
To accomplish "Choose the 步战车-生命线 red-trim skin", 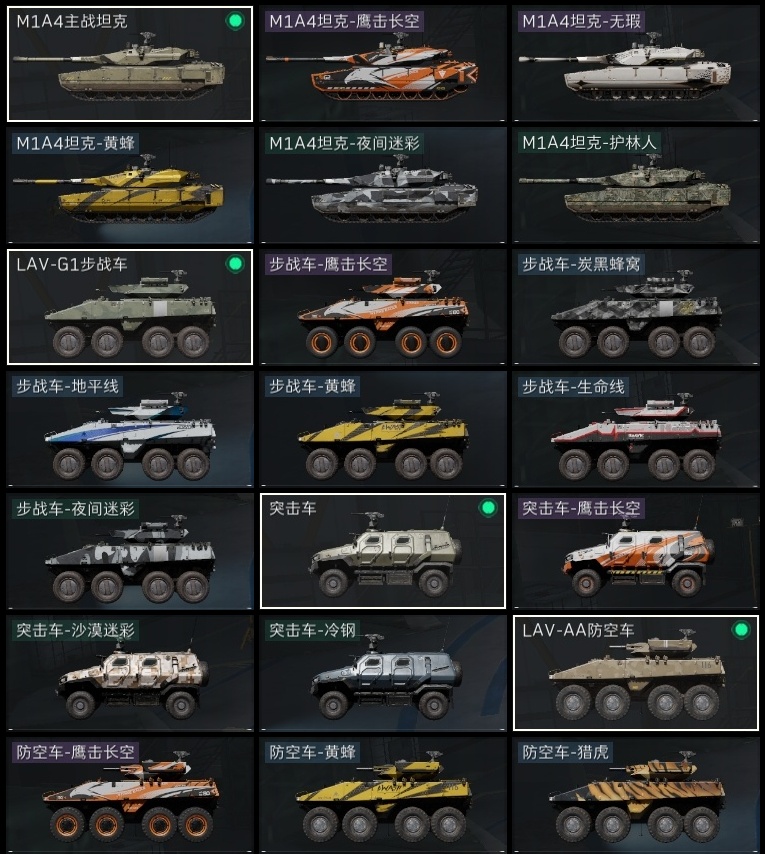I will coord(636,429).
